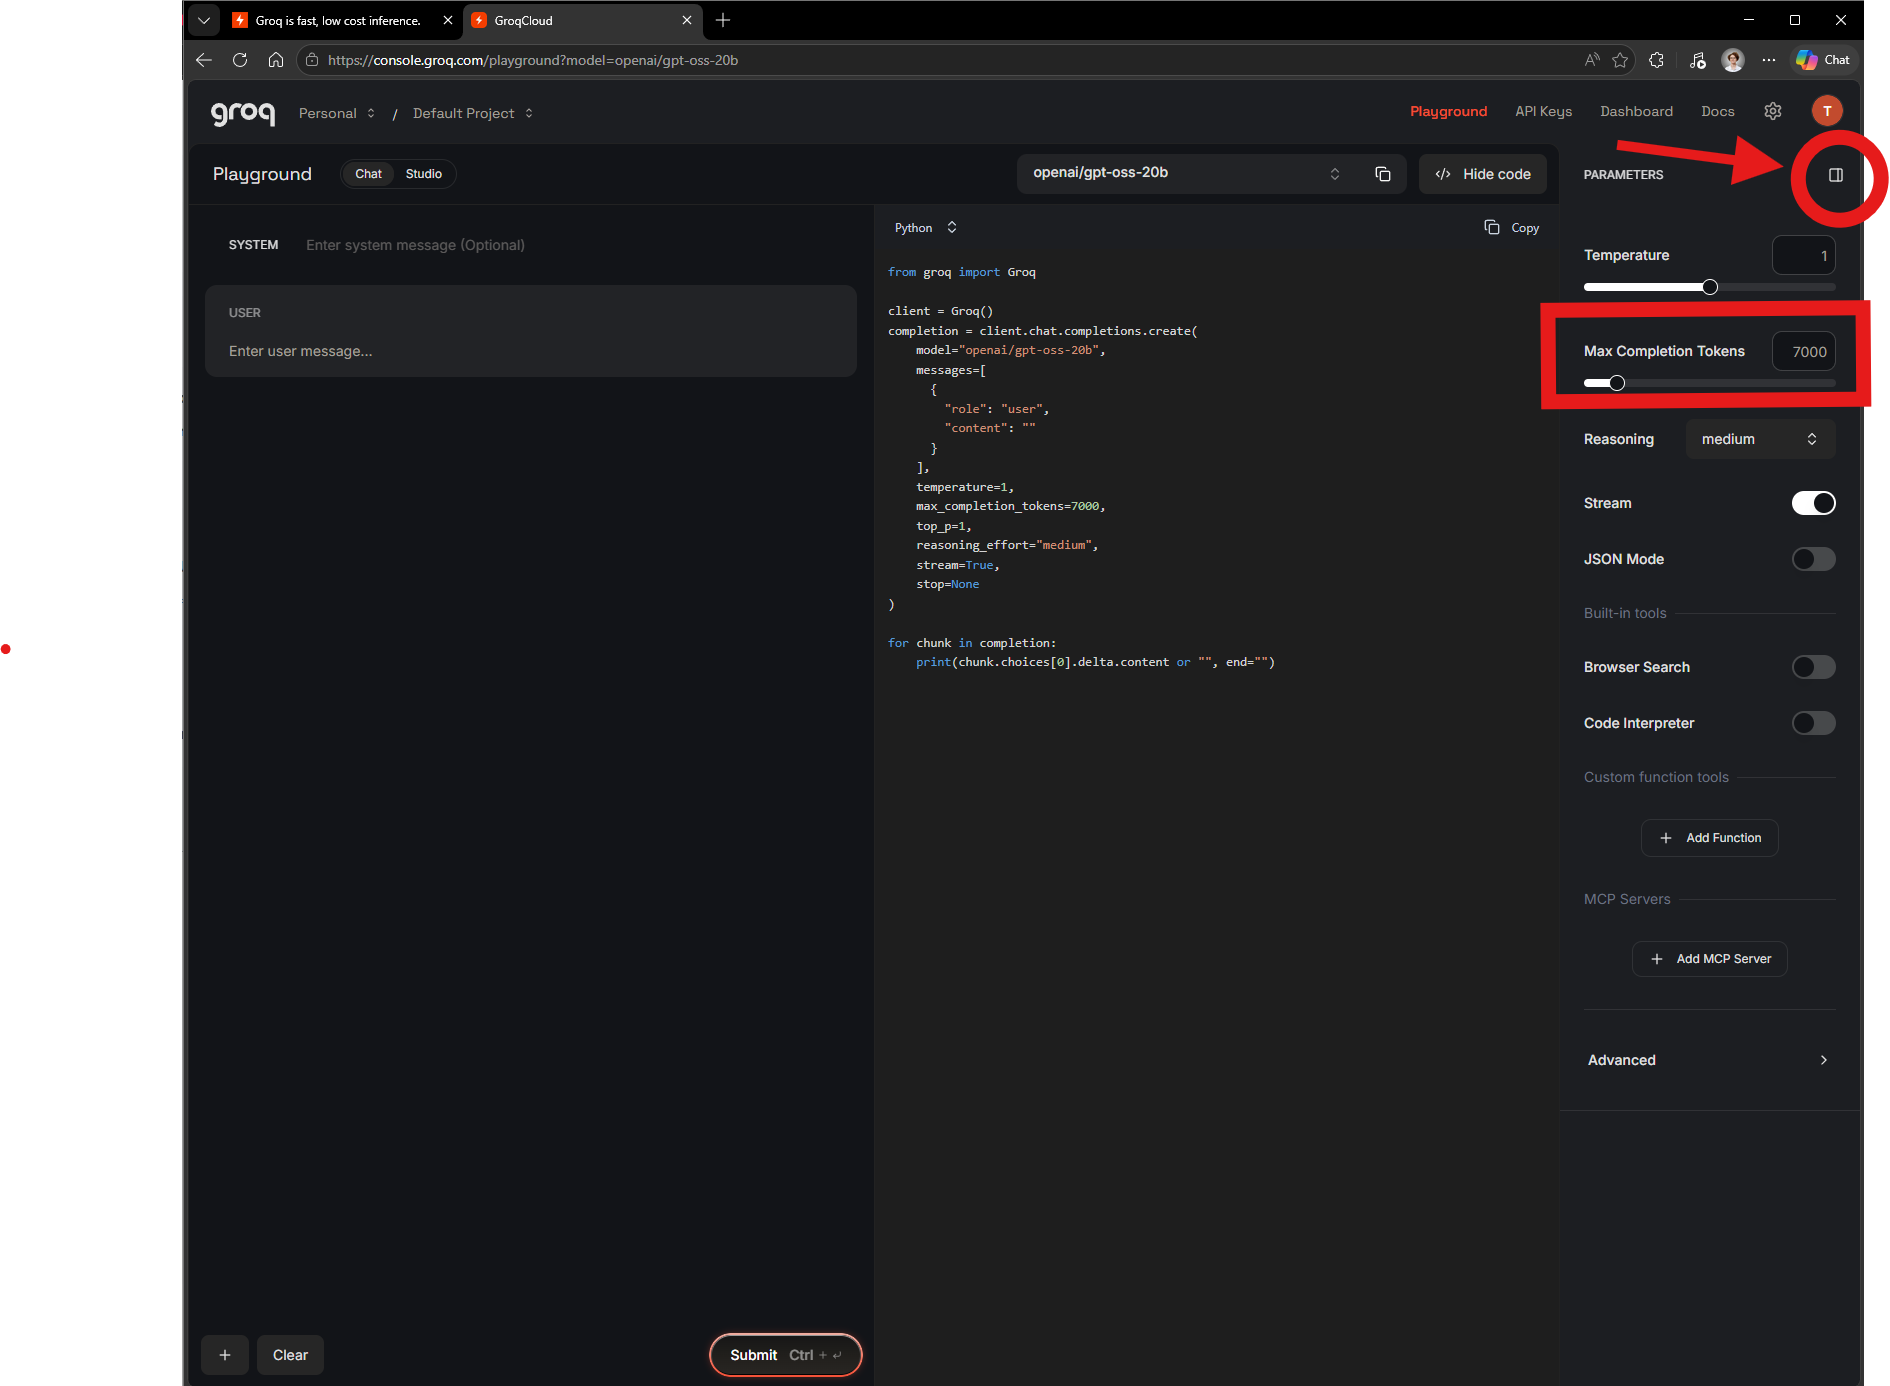Click the groq logo
This screenshot has height=1386, width=1890.
coord(243,114)
